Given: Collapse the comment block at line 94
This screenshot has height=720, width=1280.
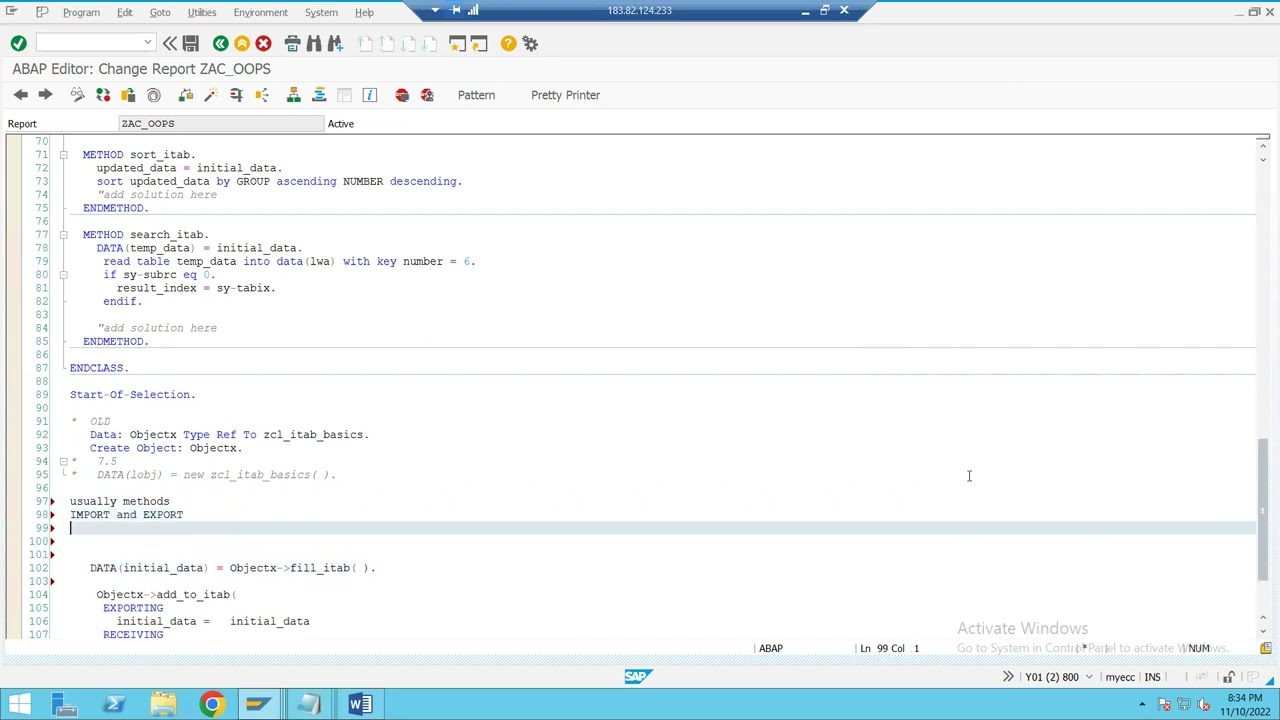Looking at the screenshot, I should (x=63, y=461).
